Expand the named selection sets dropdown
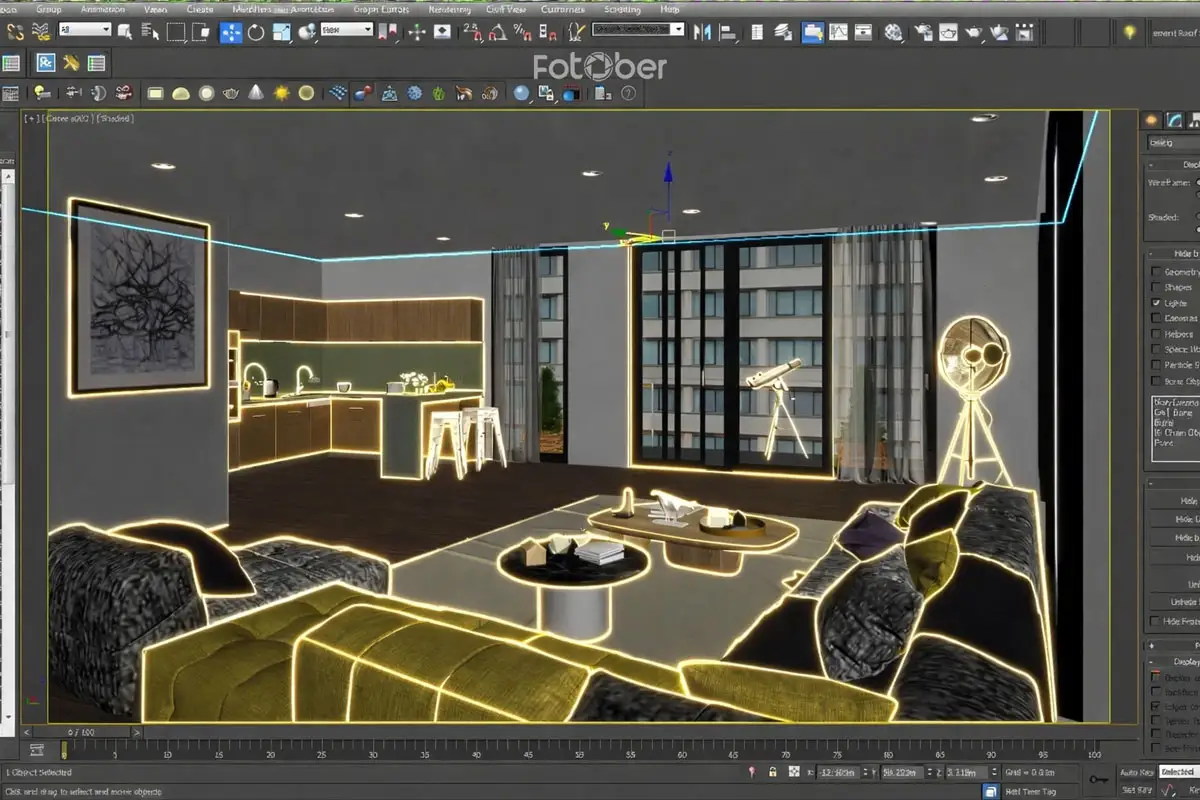 [x=637, y=30]
